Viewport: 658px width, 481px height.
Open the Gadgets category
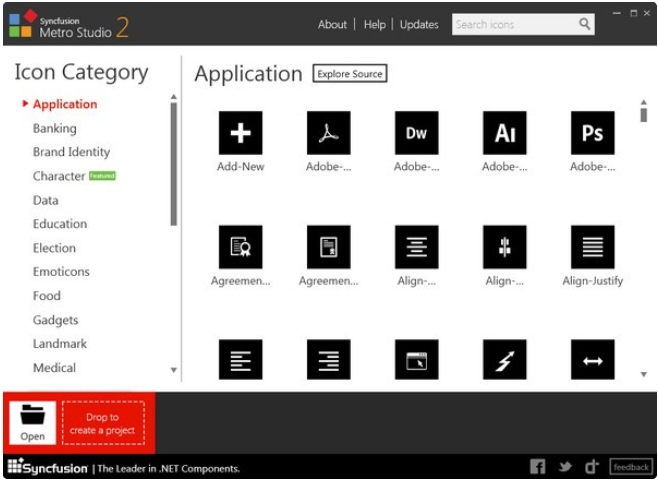coord(56,320)
